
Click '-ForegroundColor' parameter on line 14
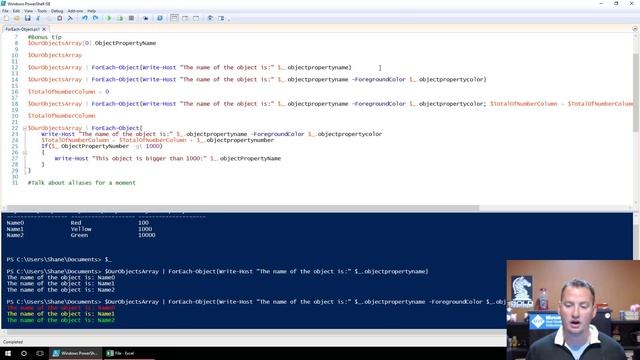(378, 80)
